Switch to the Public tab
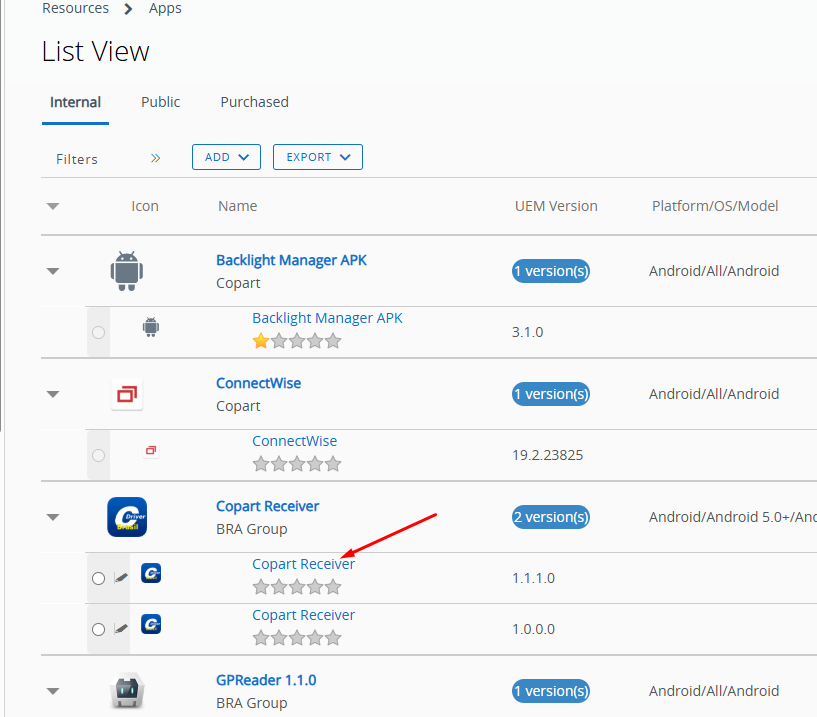817x717 pixels. pyautogui.click(x=160, y=102)
